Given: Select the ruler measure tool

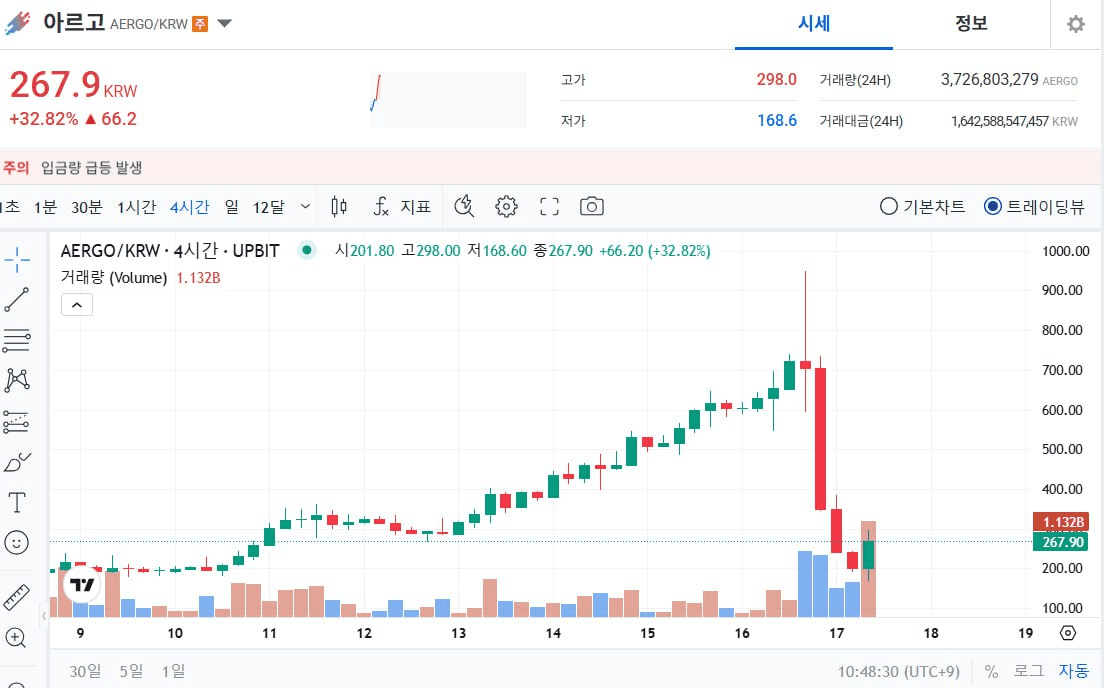Looking at the screenshot, I should 17,596.
